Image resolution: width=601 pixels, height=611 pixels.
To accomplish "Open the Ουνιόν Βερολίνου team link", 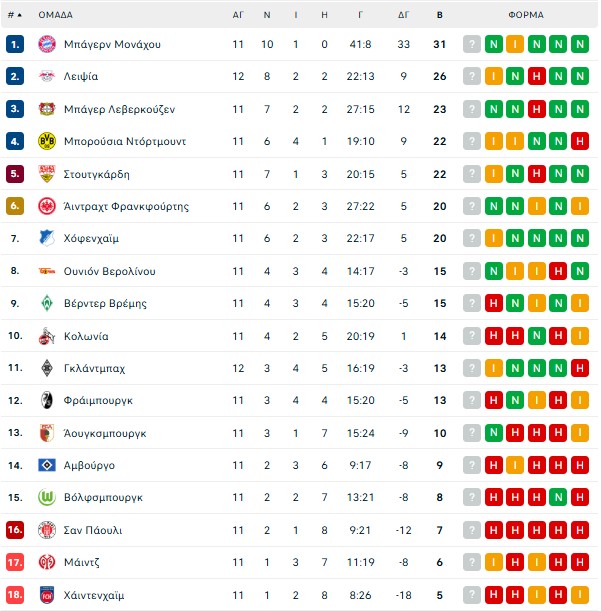I will click(112, 271).
